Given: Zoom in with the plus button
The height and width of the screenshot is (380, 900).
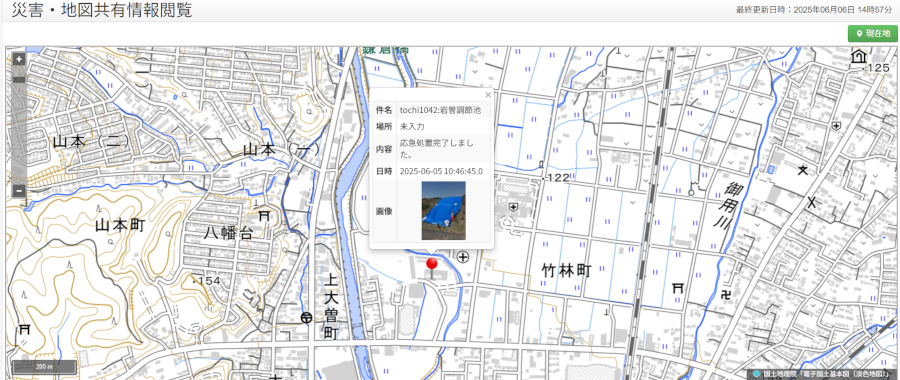Looking at the screenshot, I should coord(19,59).
